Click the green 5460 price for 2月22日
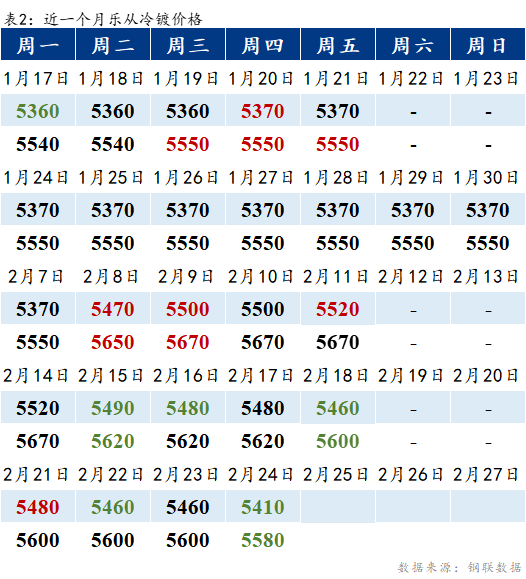Screen dimensions: 526x579 coord(113,507)
